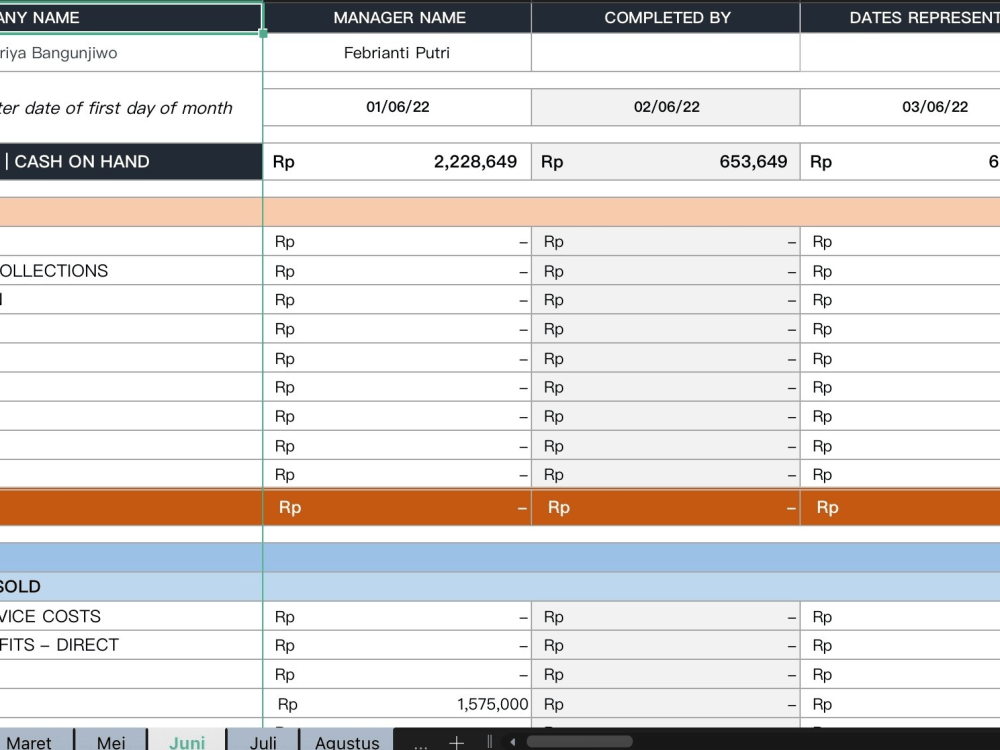
Task: Click the tab bar split handle
Action: 489,742
